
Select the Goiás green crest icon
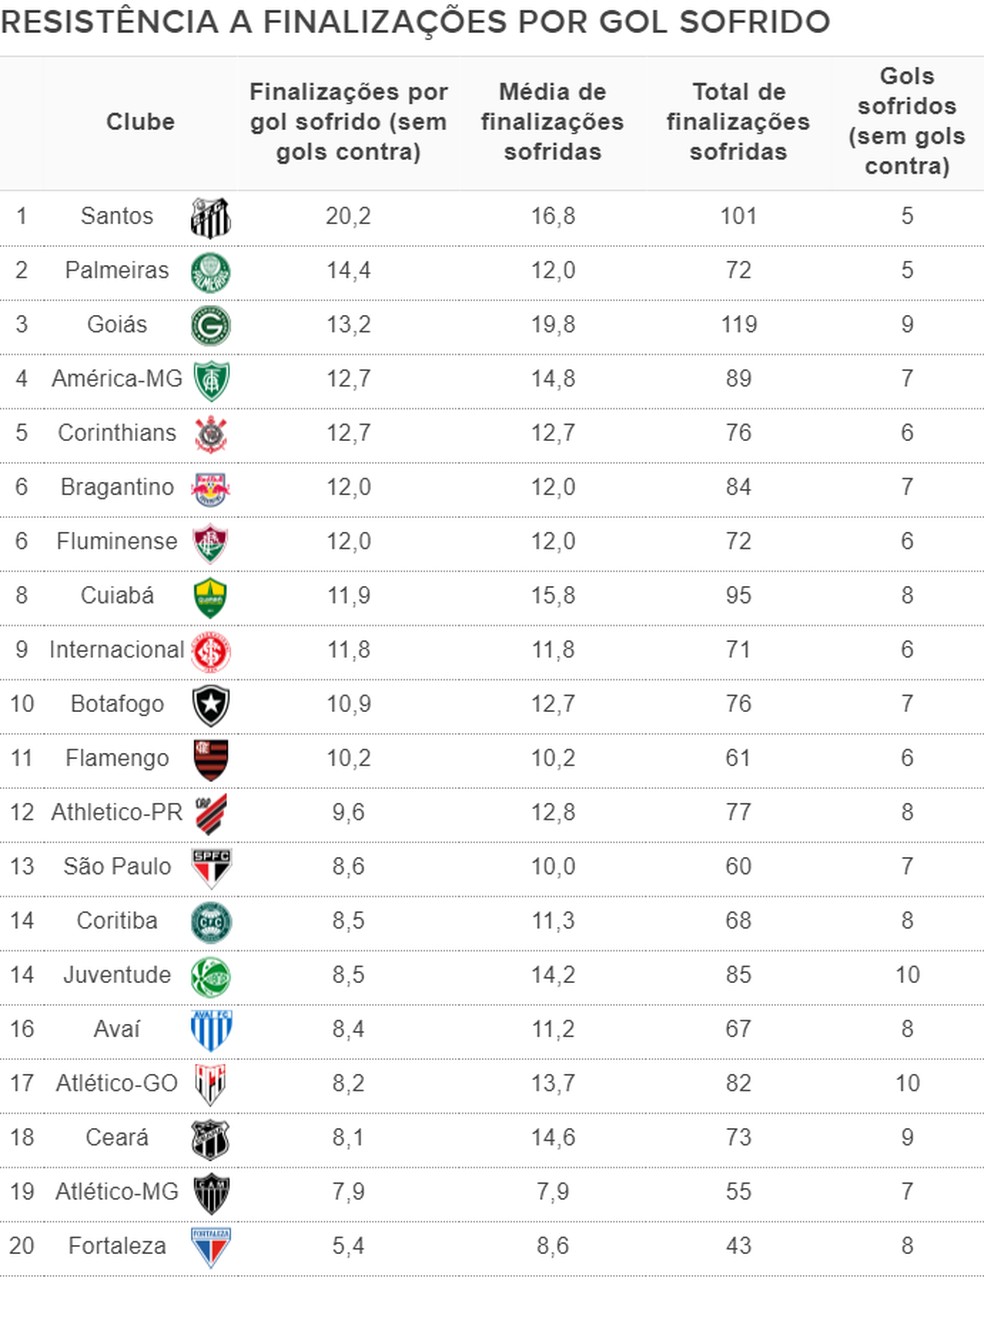pyautogui.click(x=211, y=326)
